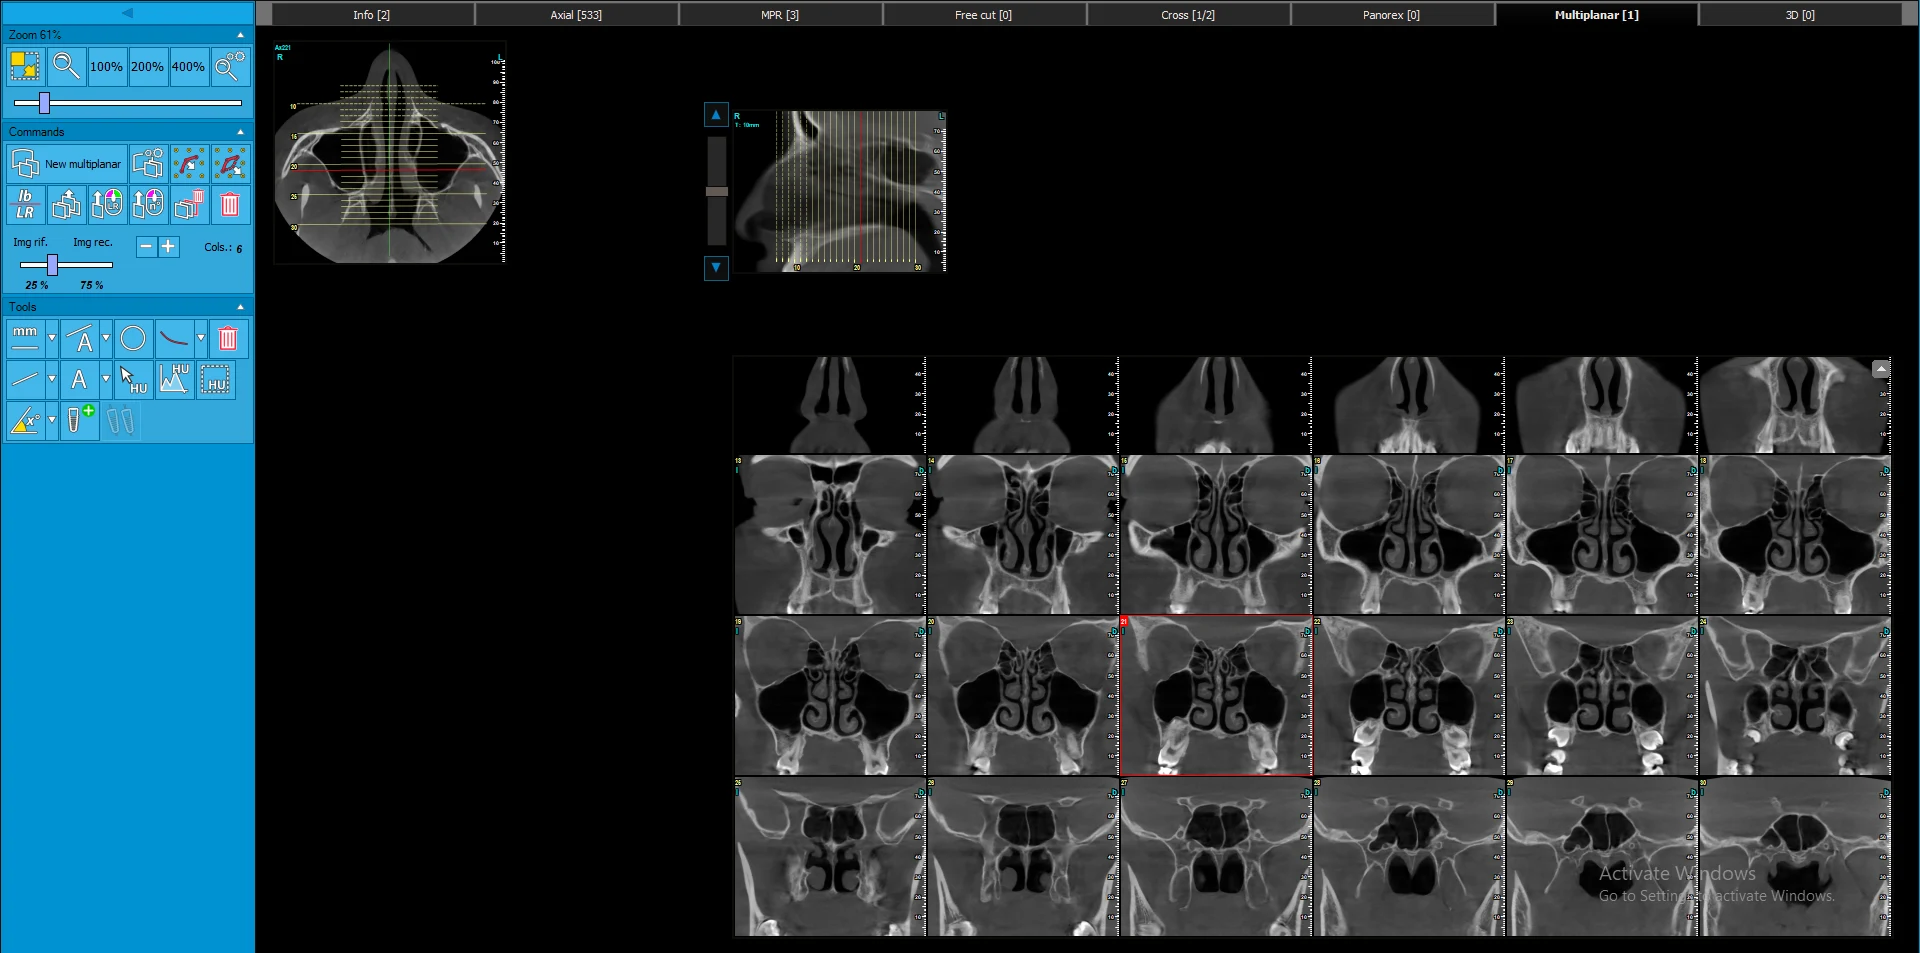Screen dimensions: 1920x953
Task: Open zoom settings magnifier with gears
Action: tap(230, 67)
